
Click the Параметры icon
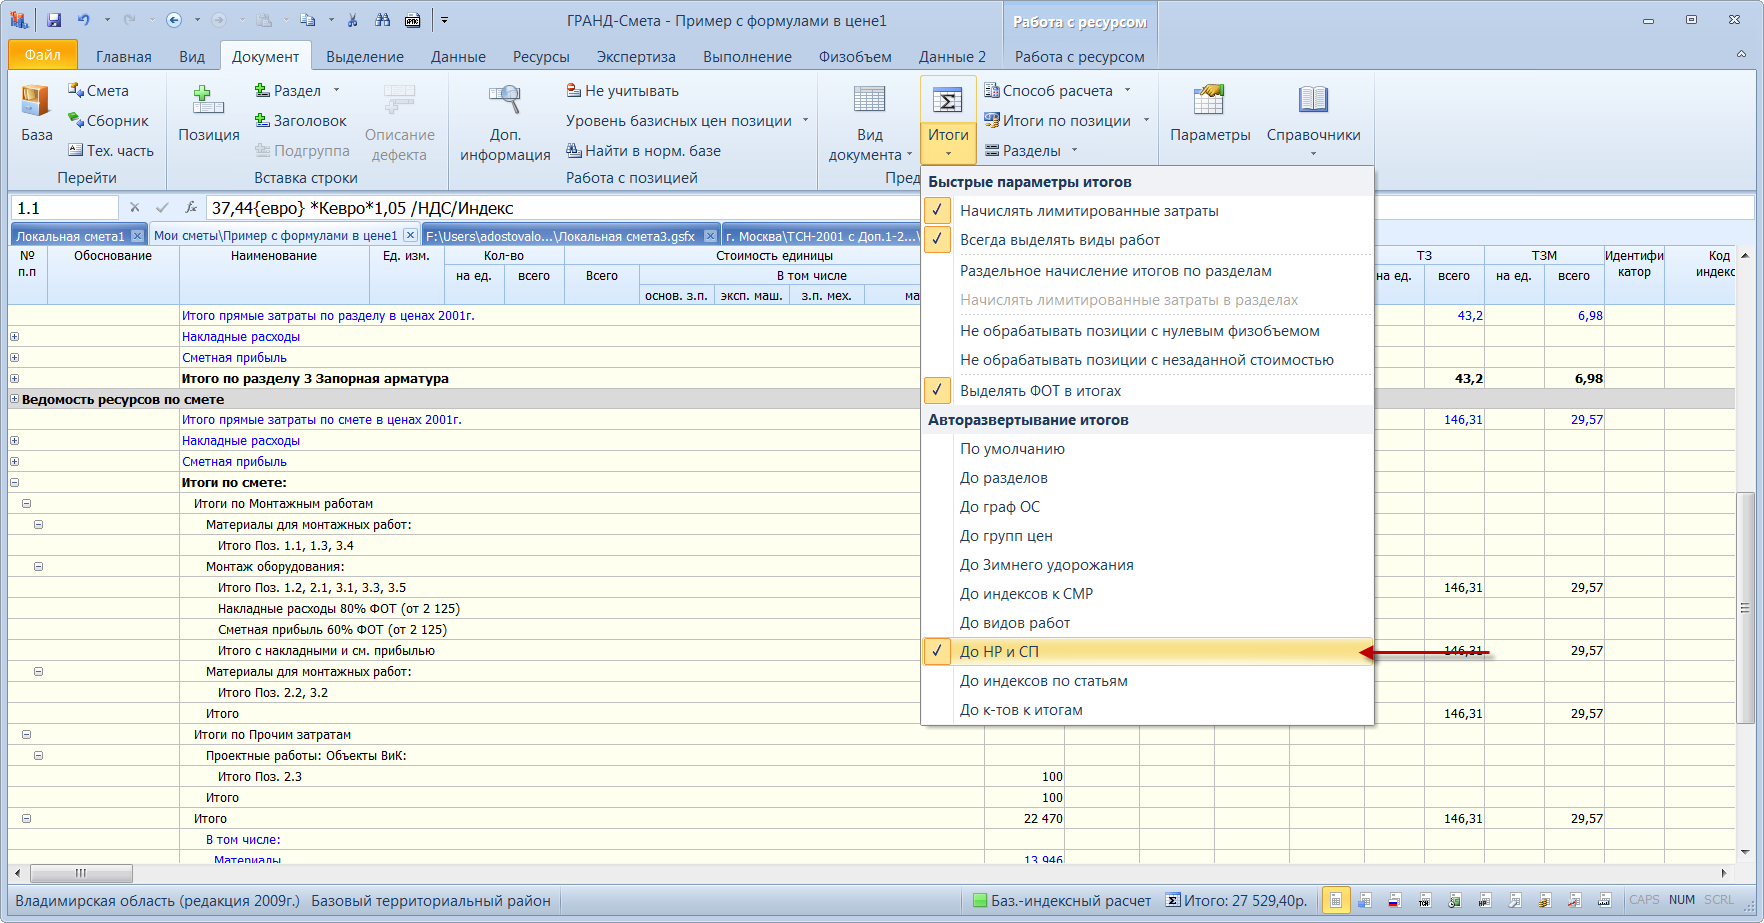[x=1209, y=101]
